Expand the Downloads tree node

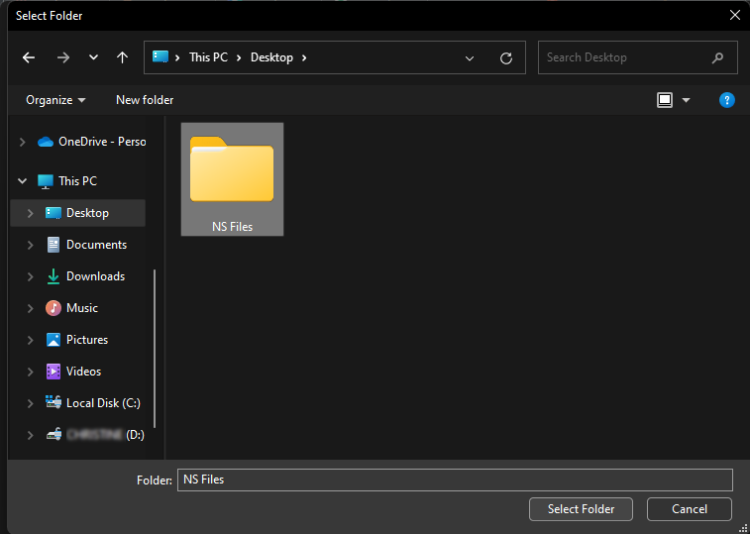(x=30, y=277)
